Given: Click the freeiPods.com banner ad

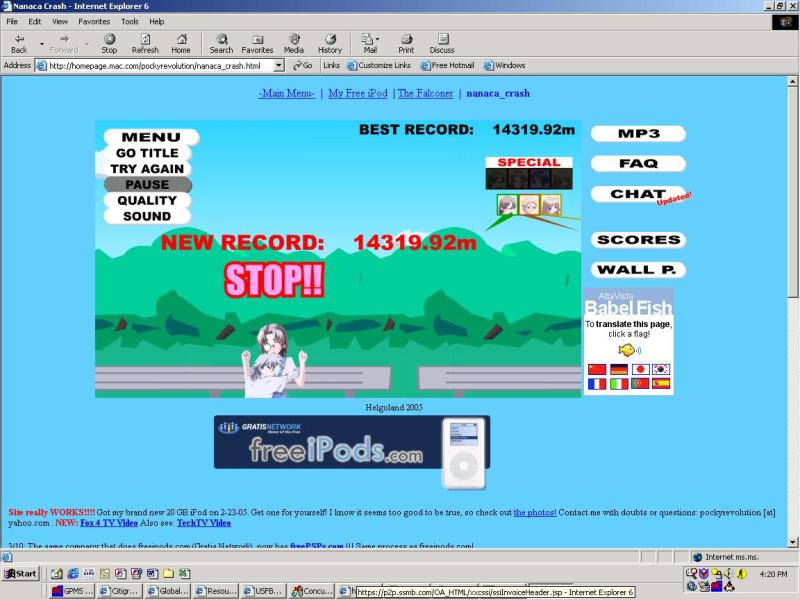Looking at the screenshot, I should 352,442.
